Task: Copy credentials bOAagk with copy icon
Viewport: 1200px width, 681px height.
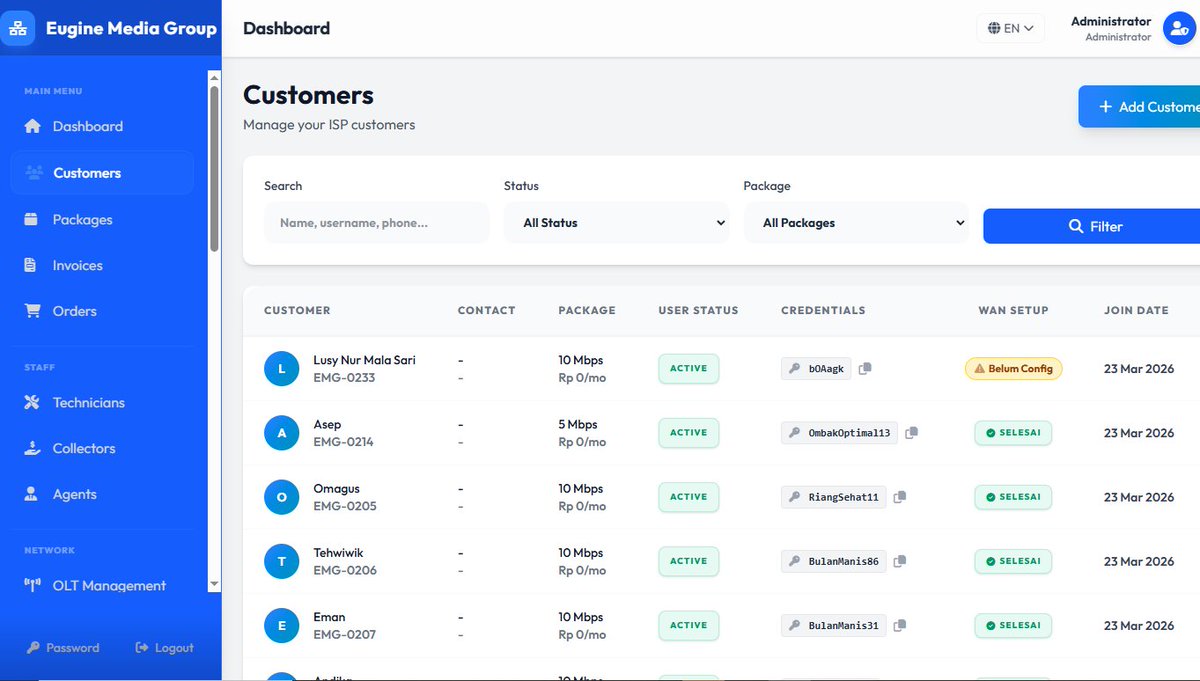Action: coord(865,368)
